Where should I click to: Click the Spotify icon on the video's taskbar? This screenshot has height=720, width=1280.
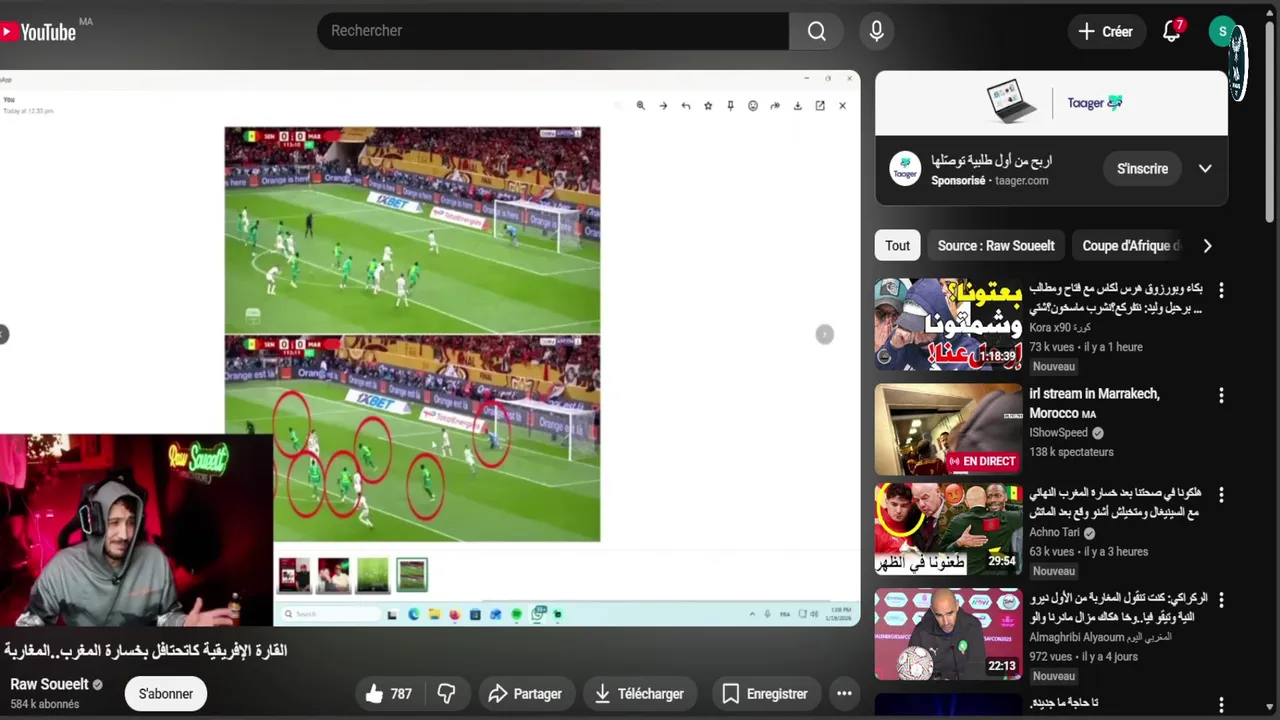(516, 614)
